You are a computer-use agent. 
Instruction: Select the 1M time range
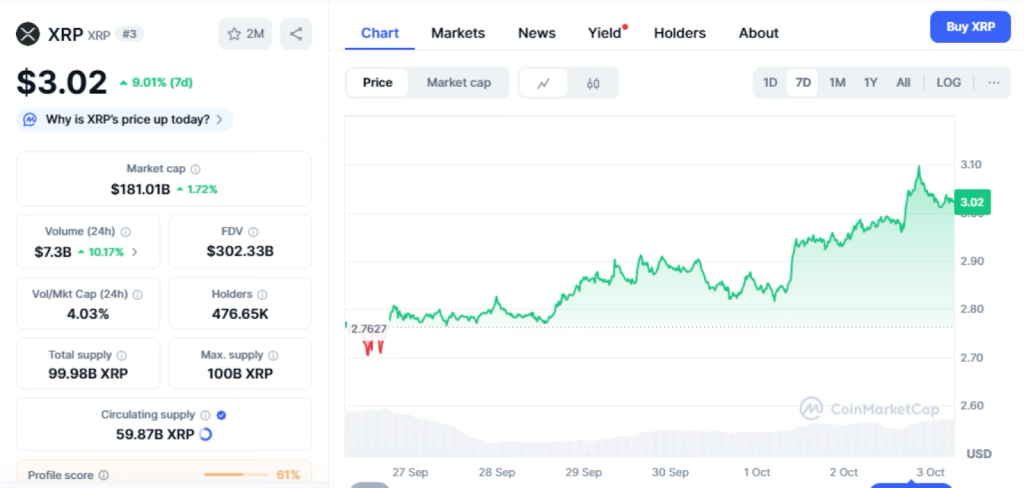click(x=837, y=83)
